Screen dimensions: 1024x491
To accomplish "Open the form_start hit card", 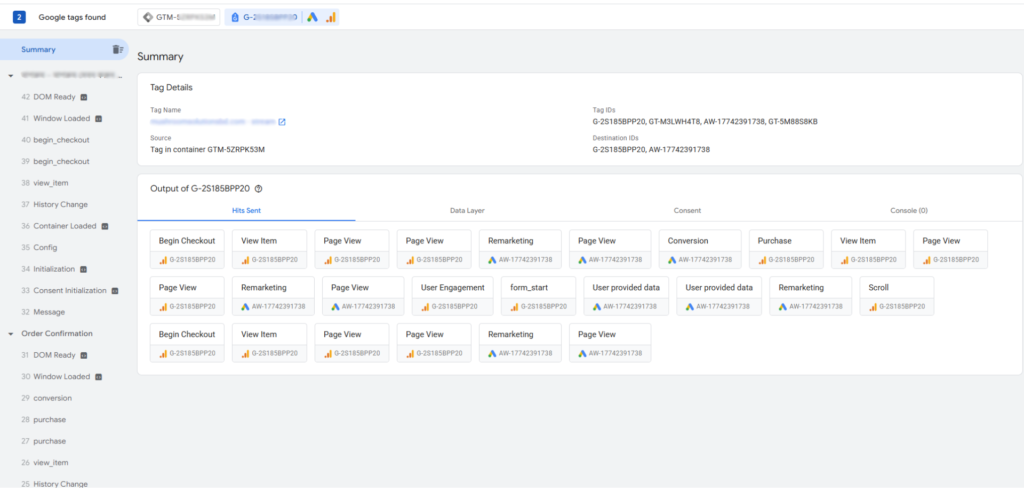I will [538, 295].
